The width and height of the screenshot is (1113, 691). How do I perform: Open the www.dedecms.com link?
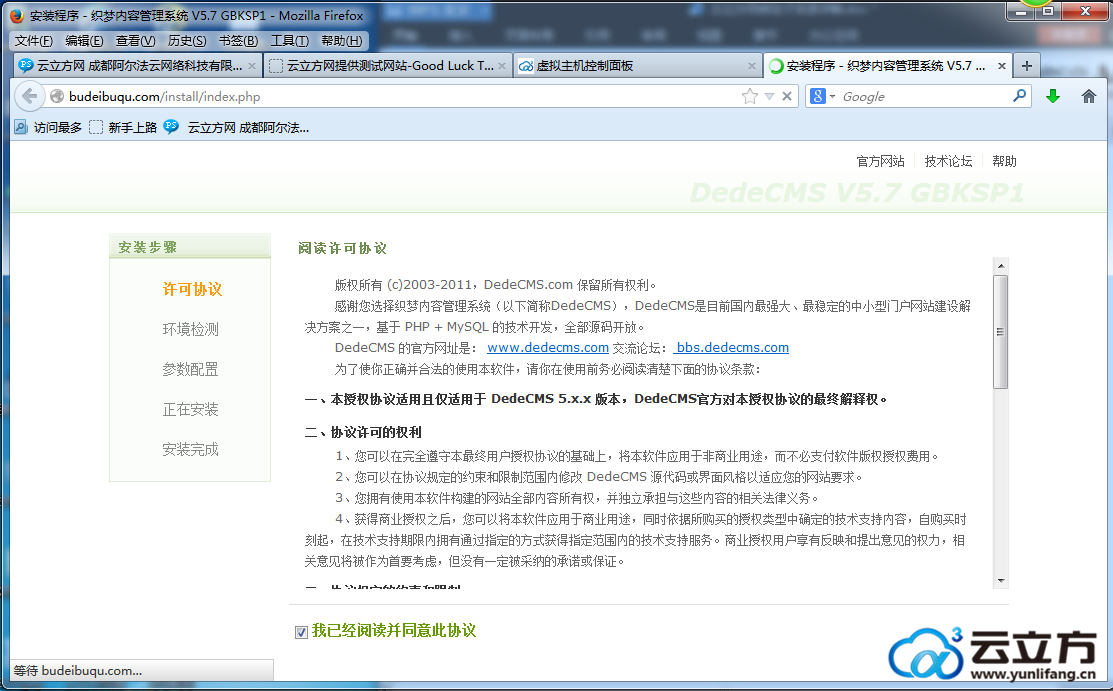[x=548, y=348]
